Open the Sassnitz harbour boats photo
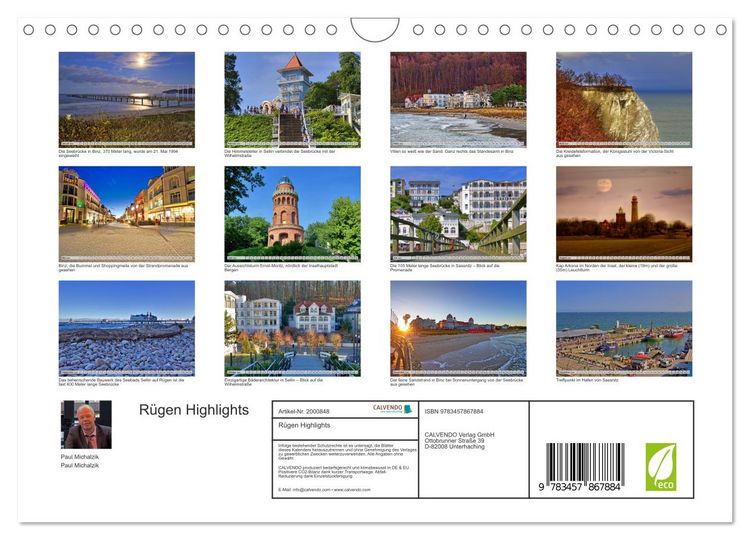The image size is (750, 540). tap(624, 328)
